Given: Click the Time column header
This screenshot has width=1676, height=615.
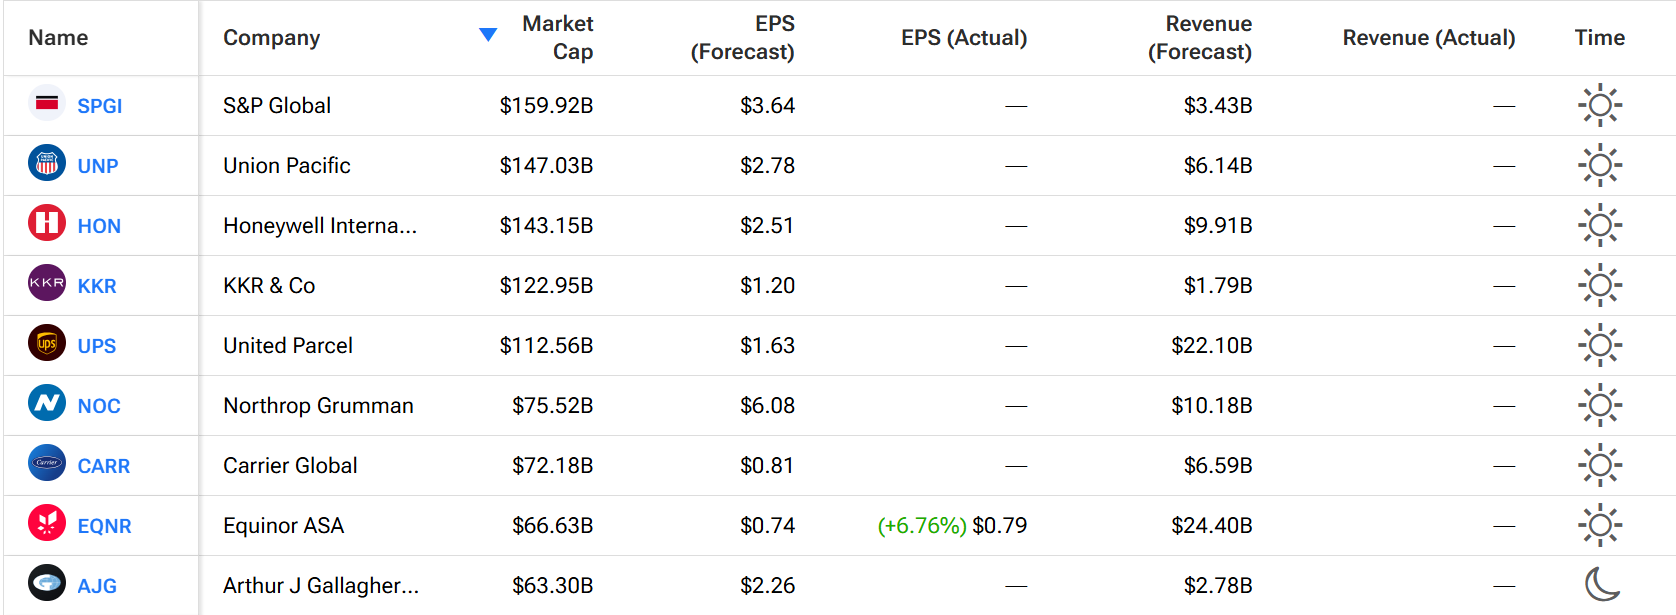Looking at the screenshot, I should (x=1600, y=38).
